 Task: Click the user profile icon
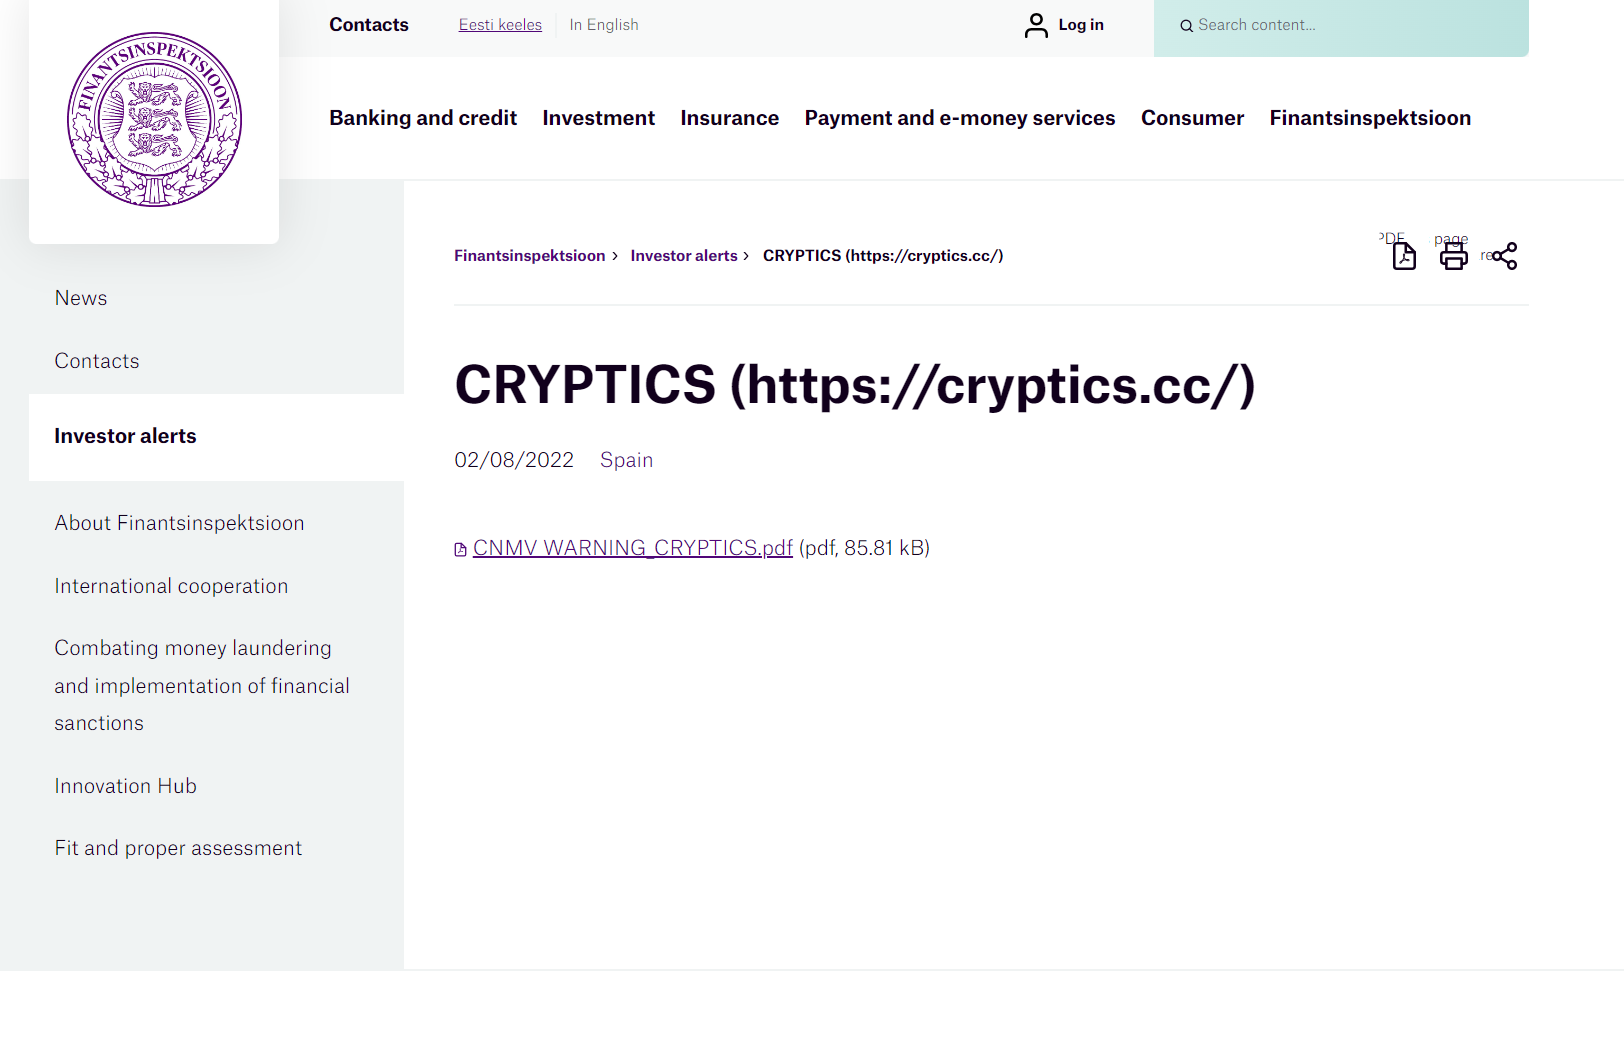click(1036, 25)
